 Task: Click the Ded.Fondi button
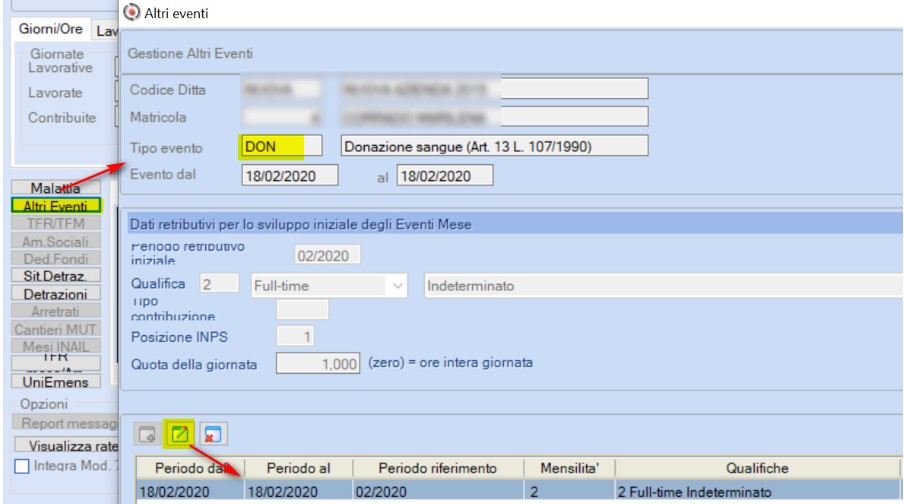click(x=56, y=258)
